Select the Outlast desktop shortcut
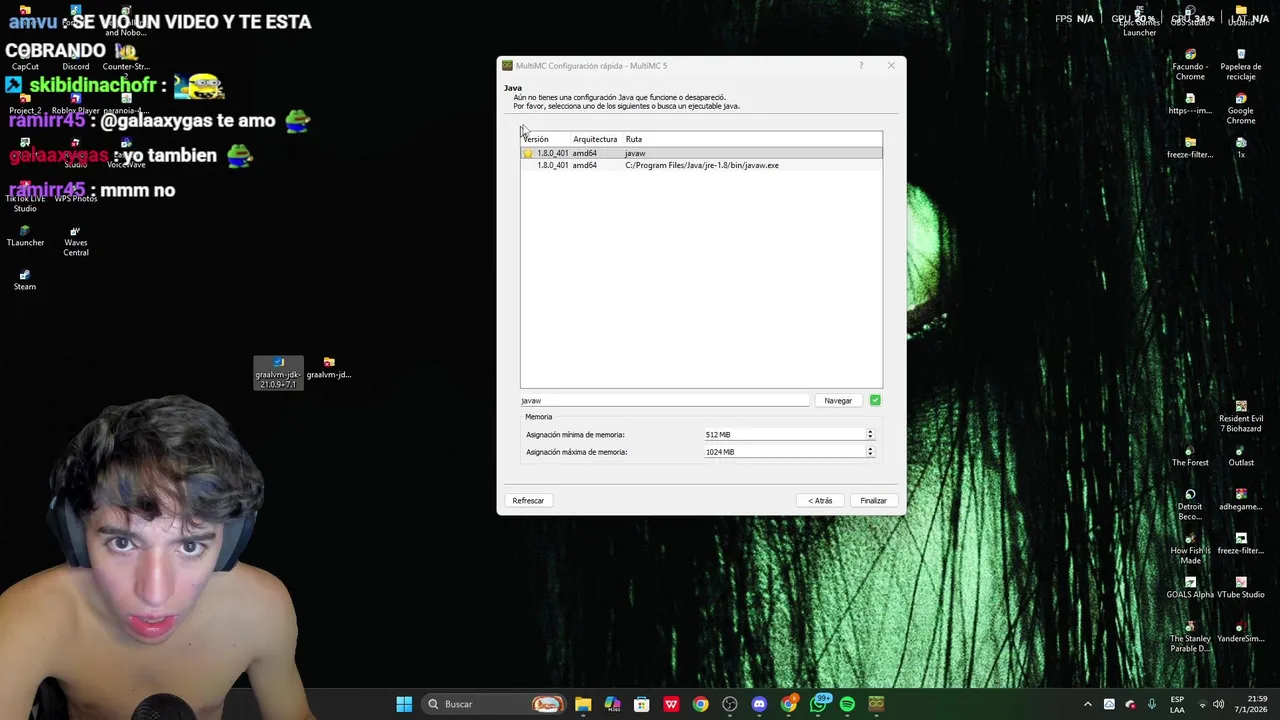 tap(1241, 456)
